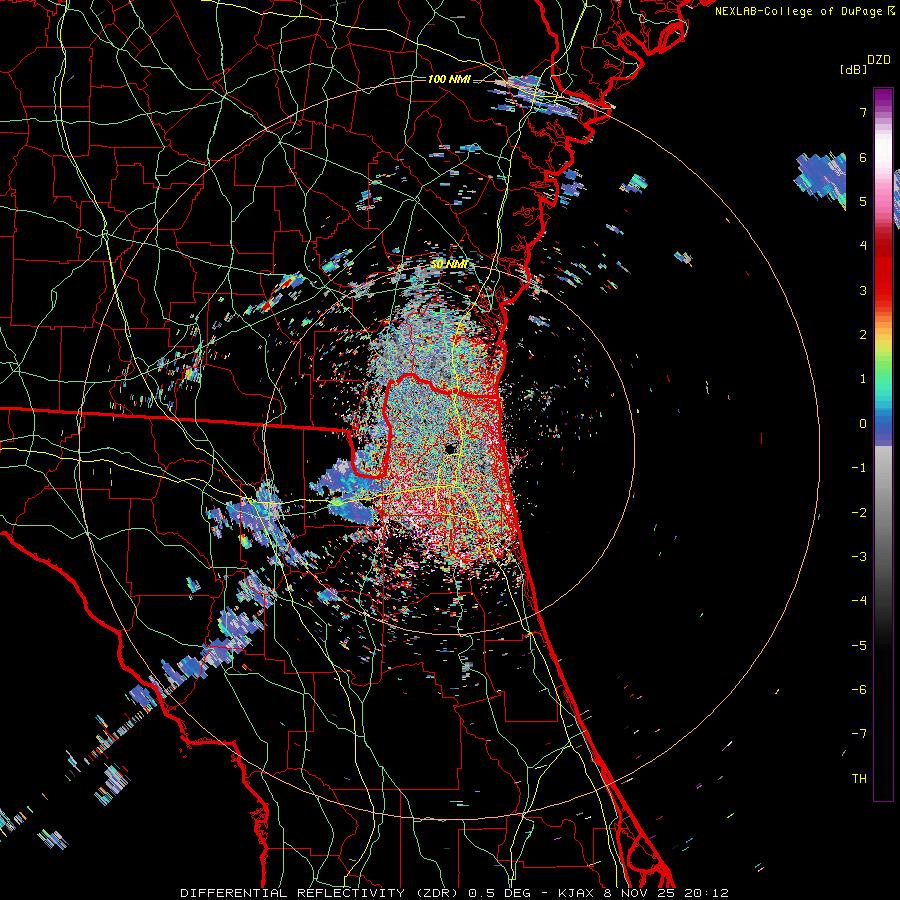The image size is (900, 900).
Task: Click the positive 1 tick label on the scale
Action: 863,379
